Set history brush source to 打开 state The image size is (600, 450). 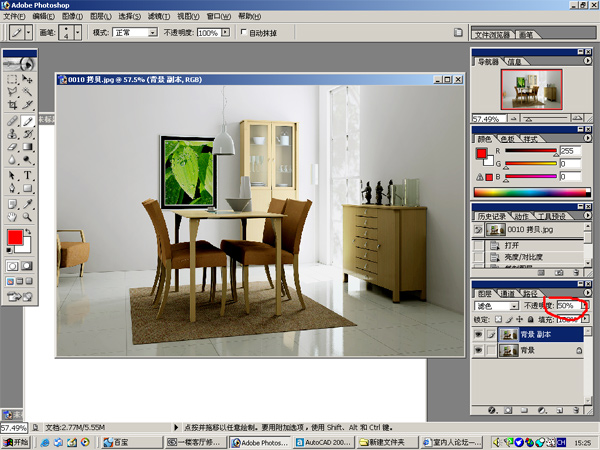[479, 245]
